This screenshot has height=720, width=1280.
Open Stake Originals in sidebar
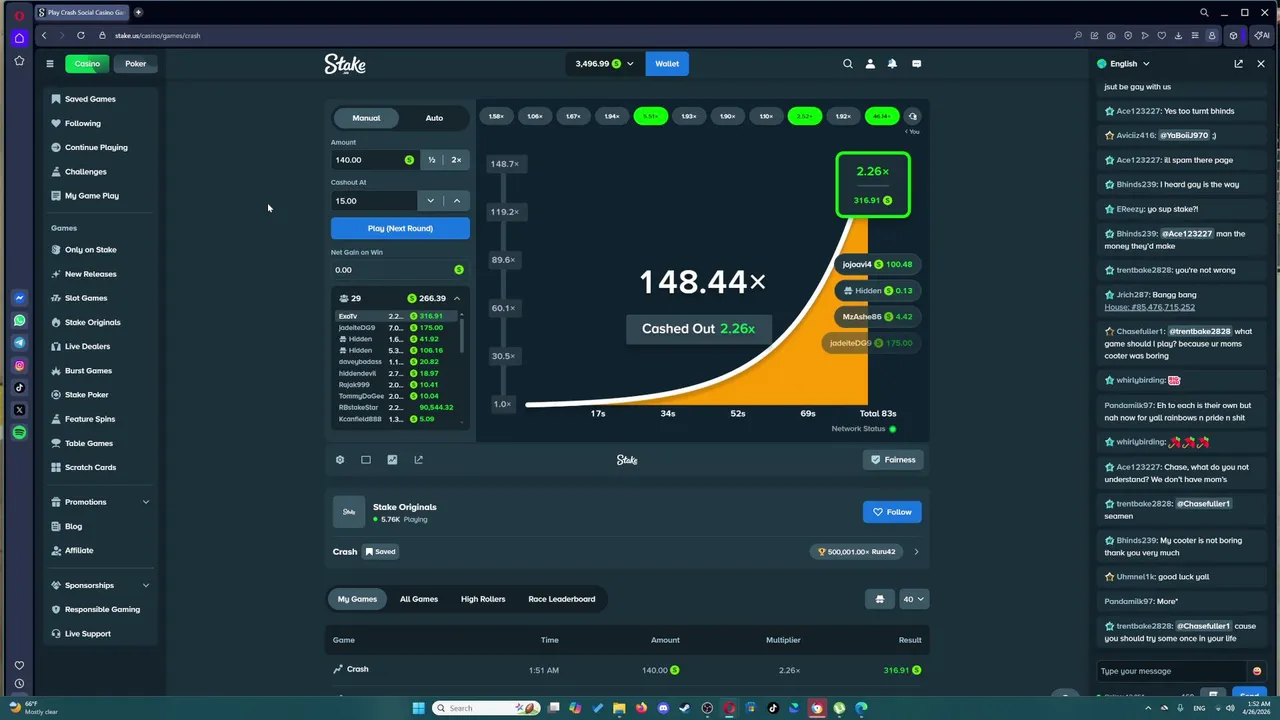(x=92, y=322)
